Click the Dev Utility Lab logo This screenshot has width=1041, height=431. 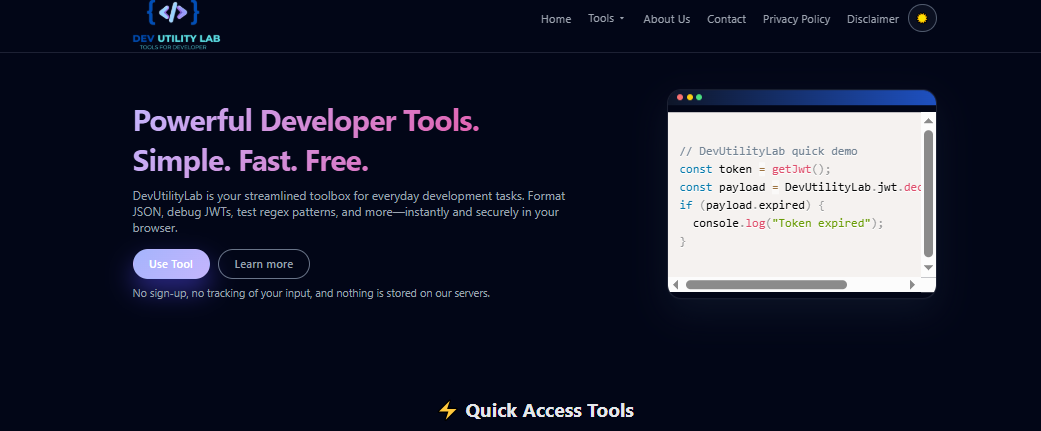(176, 25)
